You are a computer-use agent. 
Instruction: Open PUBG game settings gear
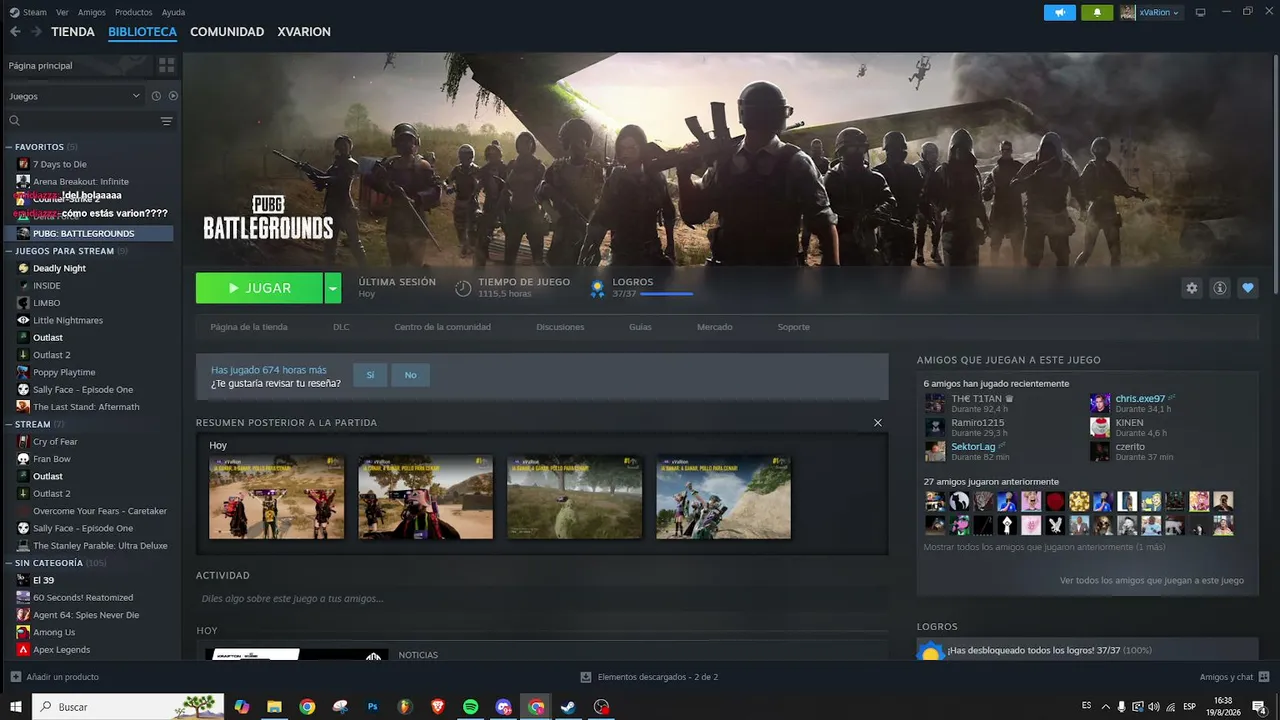click(1191, 288)
